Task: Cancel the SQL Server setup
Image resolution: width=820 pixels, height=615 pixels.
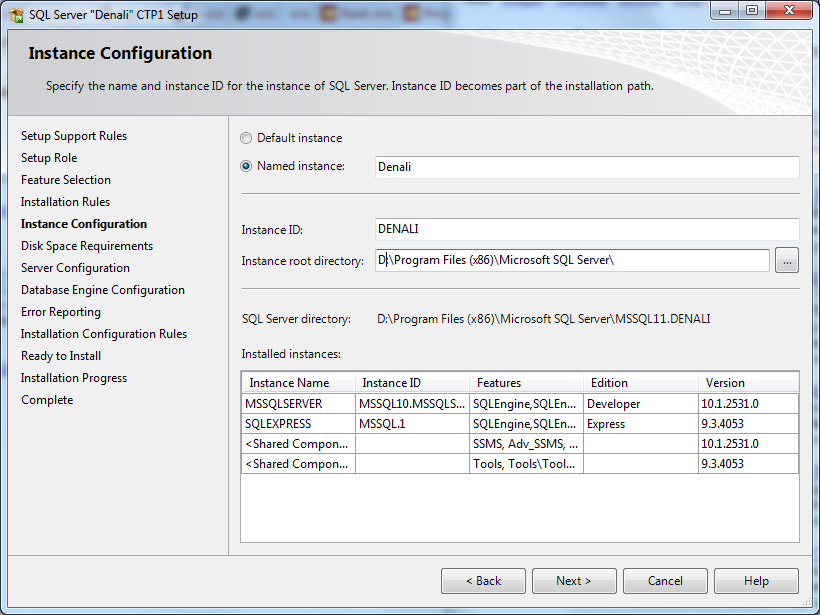Action: click(x=665, y=581)
